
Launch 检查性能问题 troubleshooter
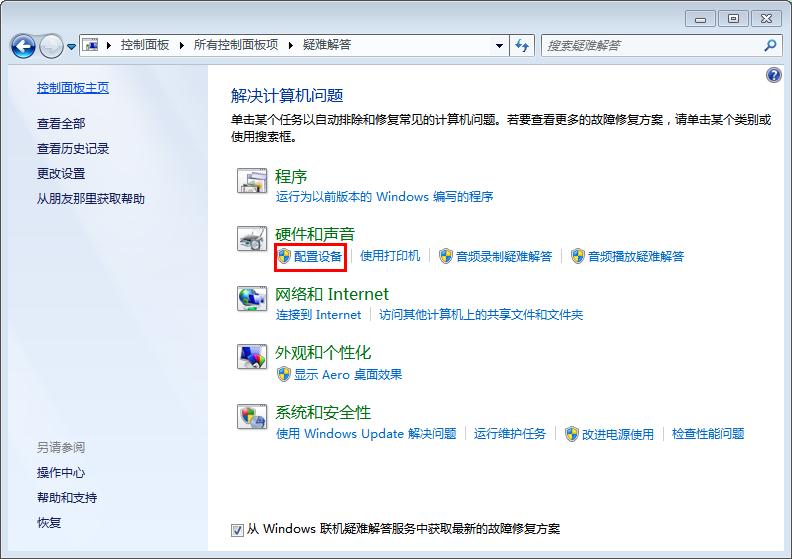point(708,434)
